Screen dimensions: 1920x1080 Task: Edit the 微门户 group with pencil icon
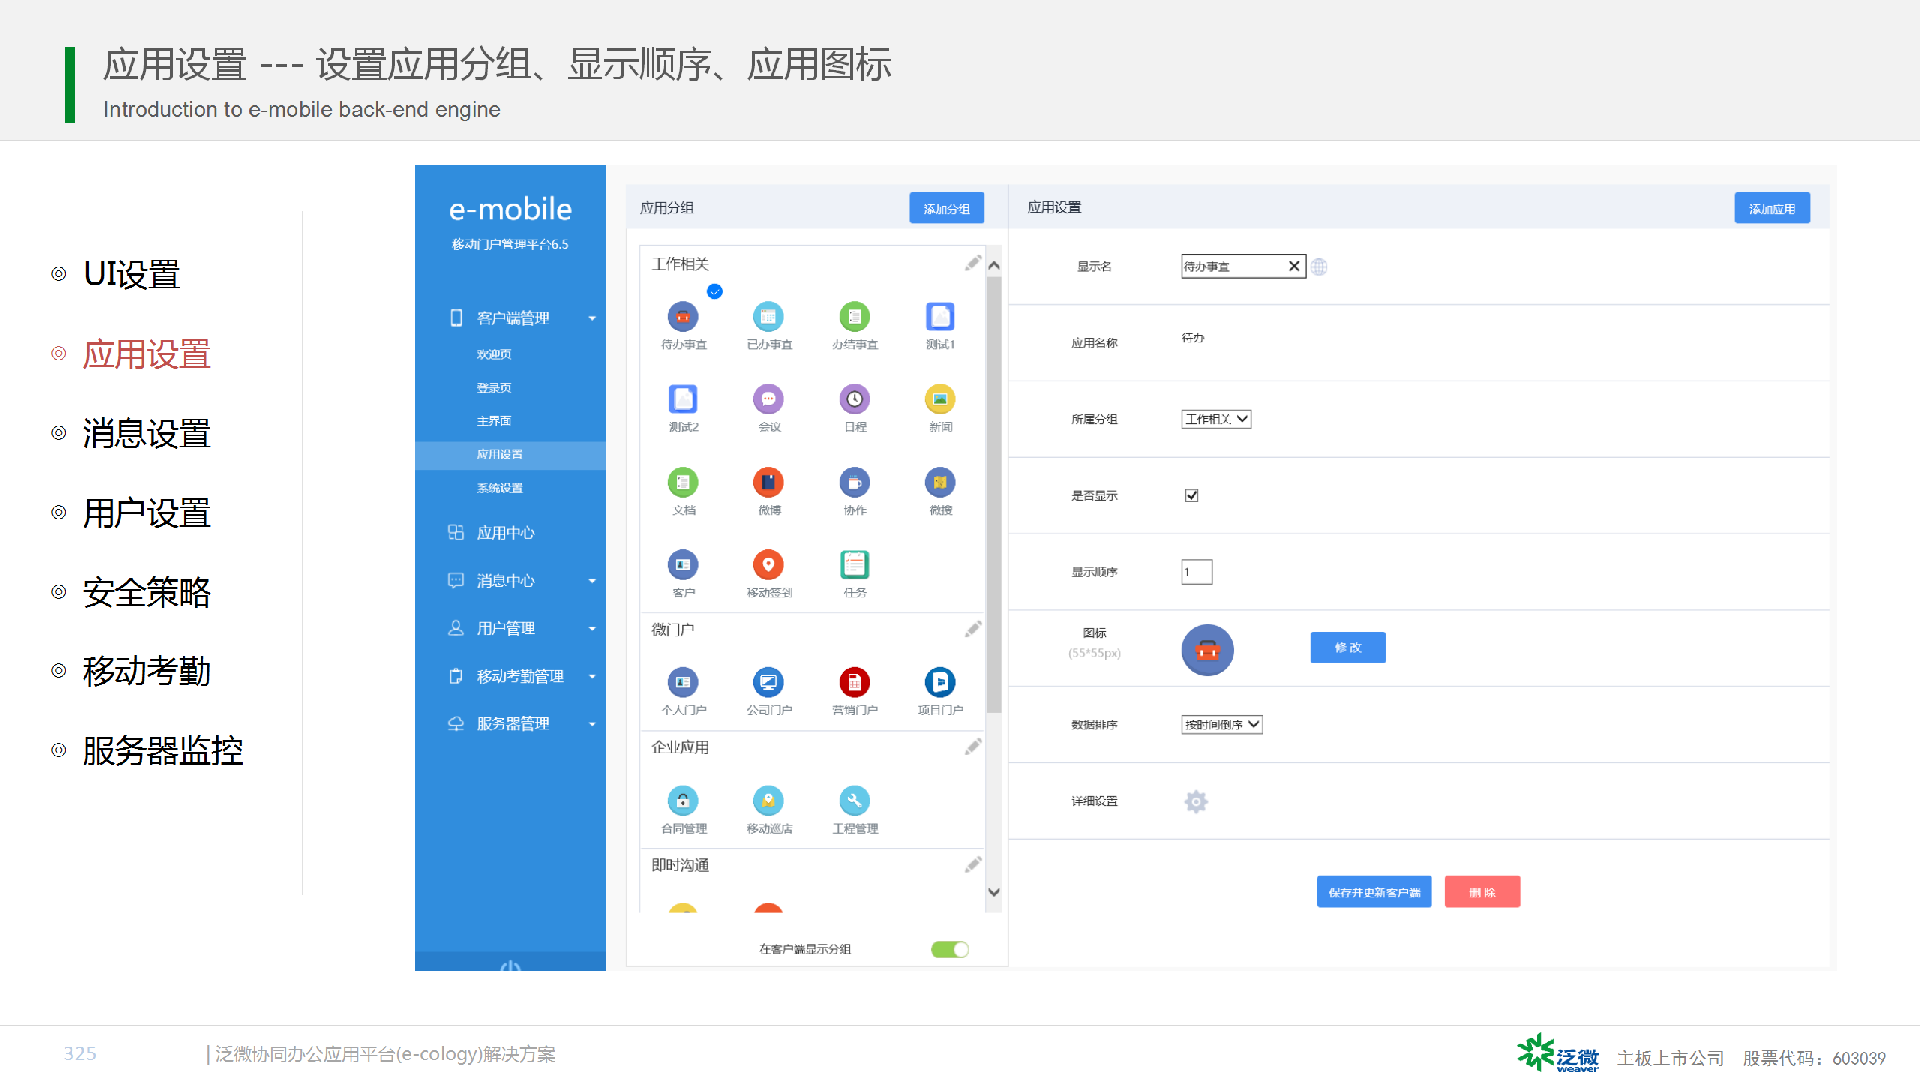973,629
